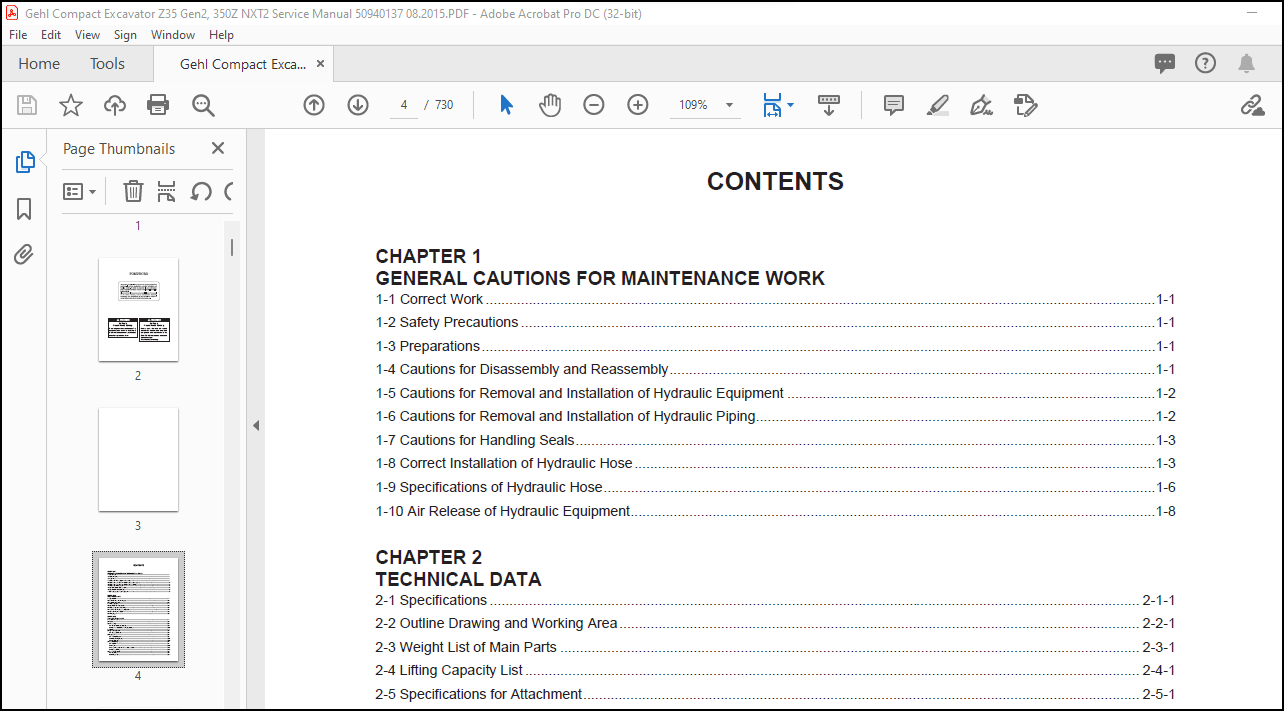Open the stamp tool
This screenshot has width=1284, height=711.
pyautogui.click(x=1026, y=105)
